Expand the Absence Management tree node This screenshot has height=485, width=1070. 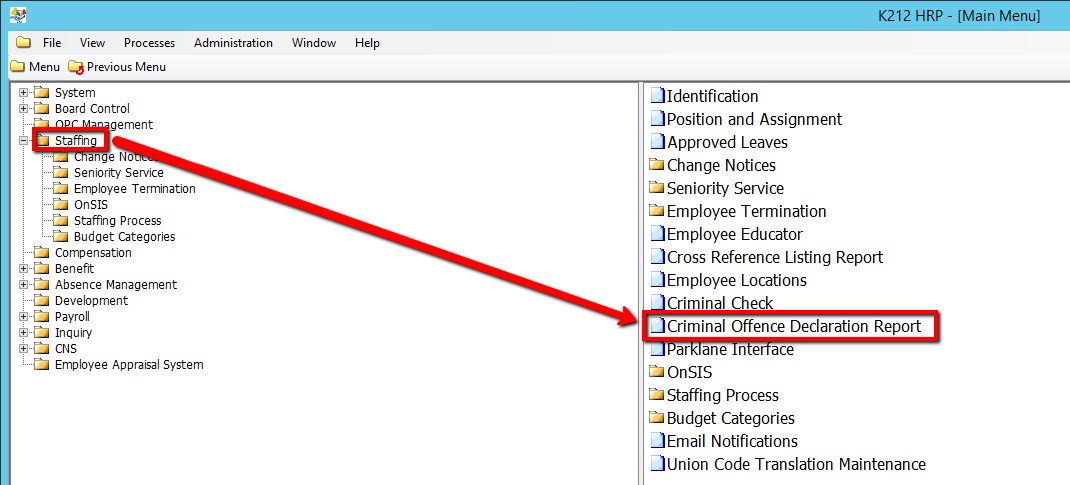24,285
